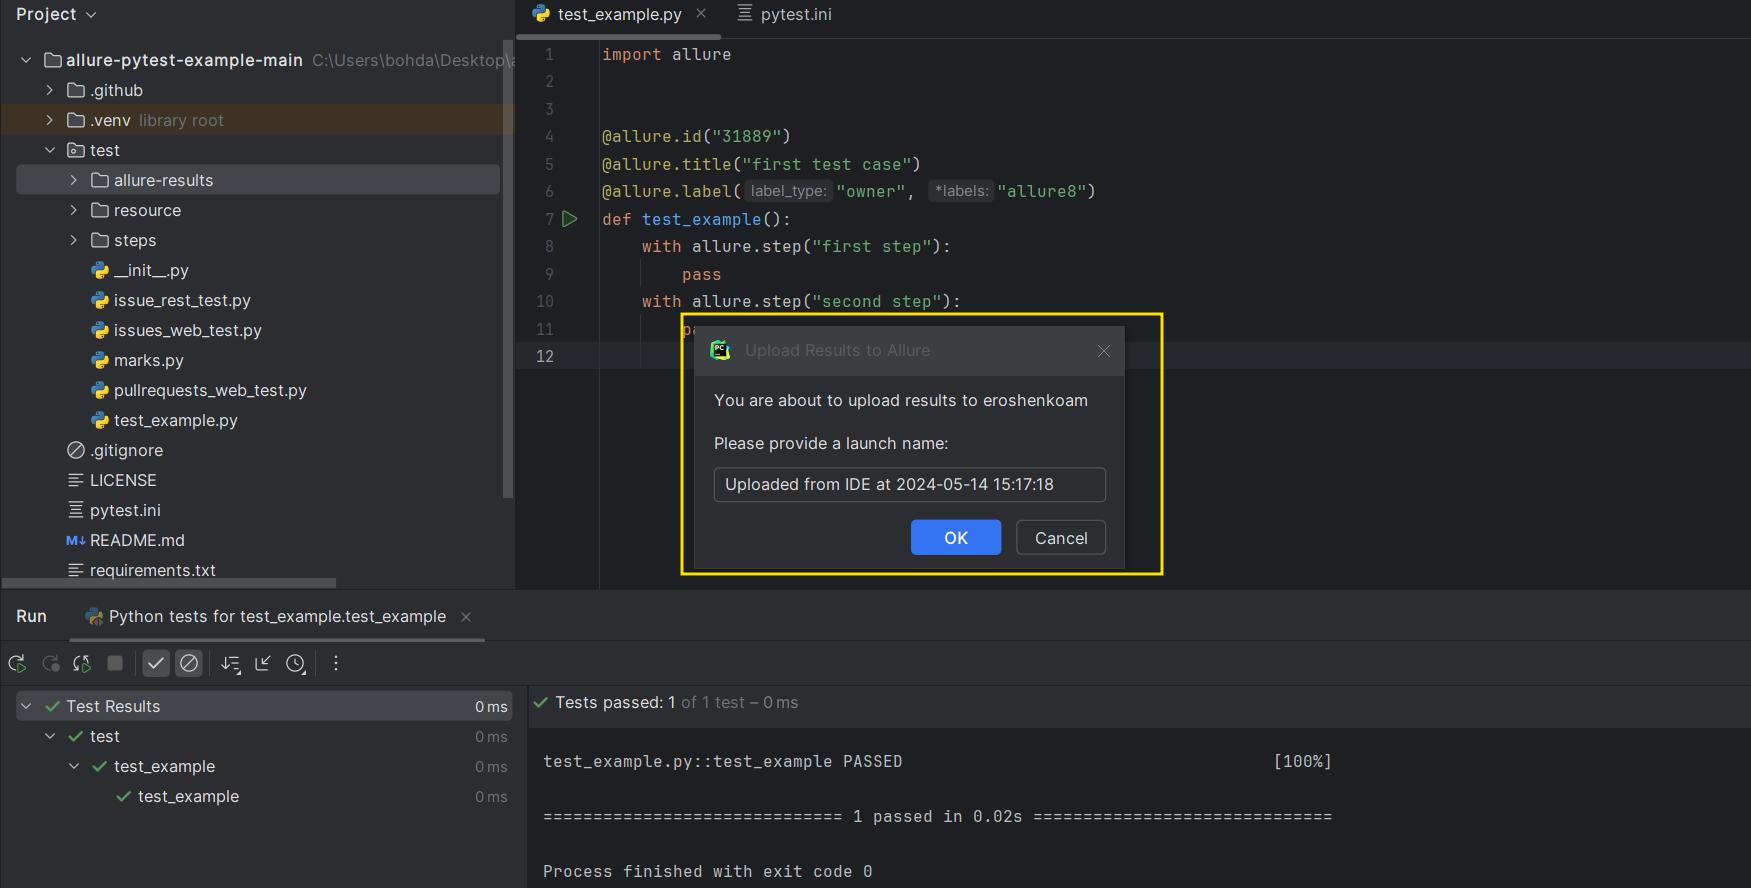Image resolution: width=1751 pixels, height=888 pixels.
Task: Switch to the pytest.ini editor tab
Action: click(x=785, y=14)
